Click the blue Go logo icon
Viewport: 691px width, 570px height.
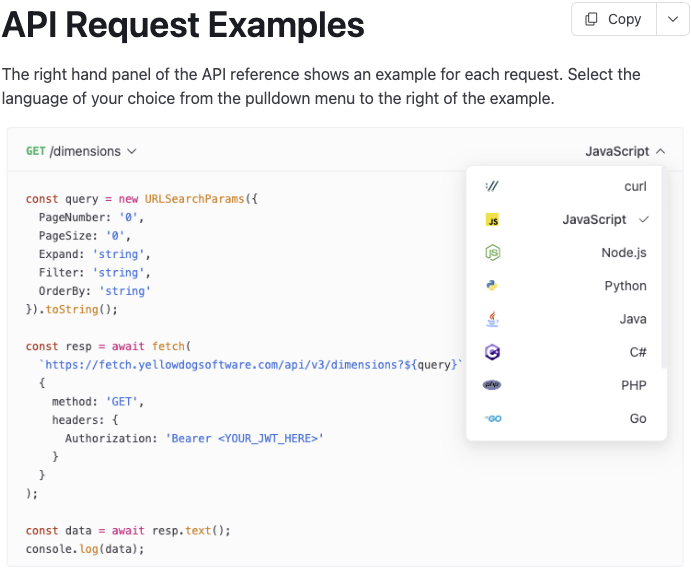click(493, 418)
